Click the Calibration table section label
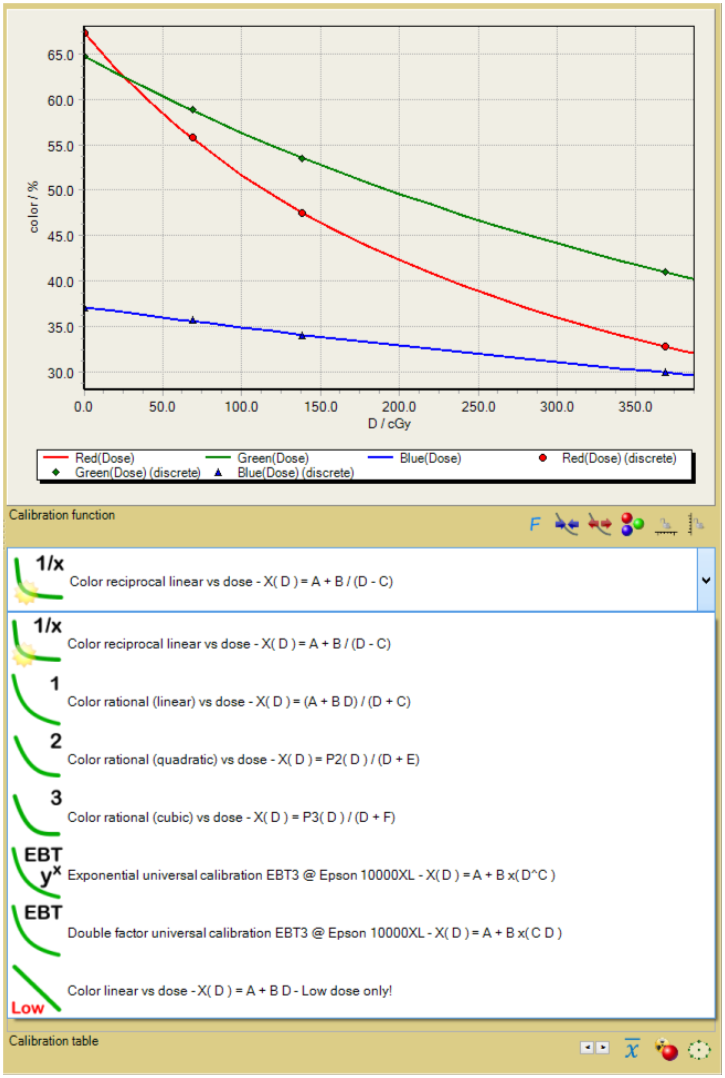Viewport: 725px width, 1078px height. [x=54, y=1041]
